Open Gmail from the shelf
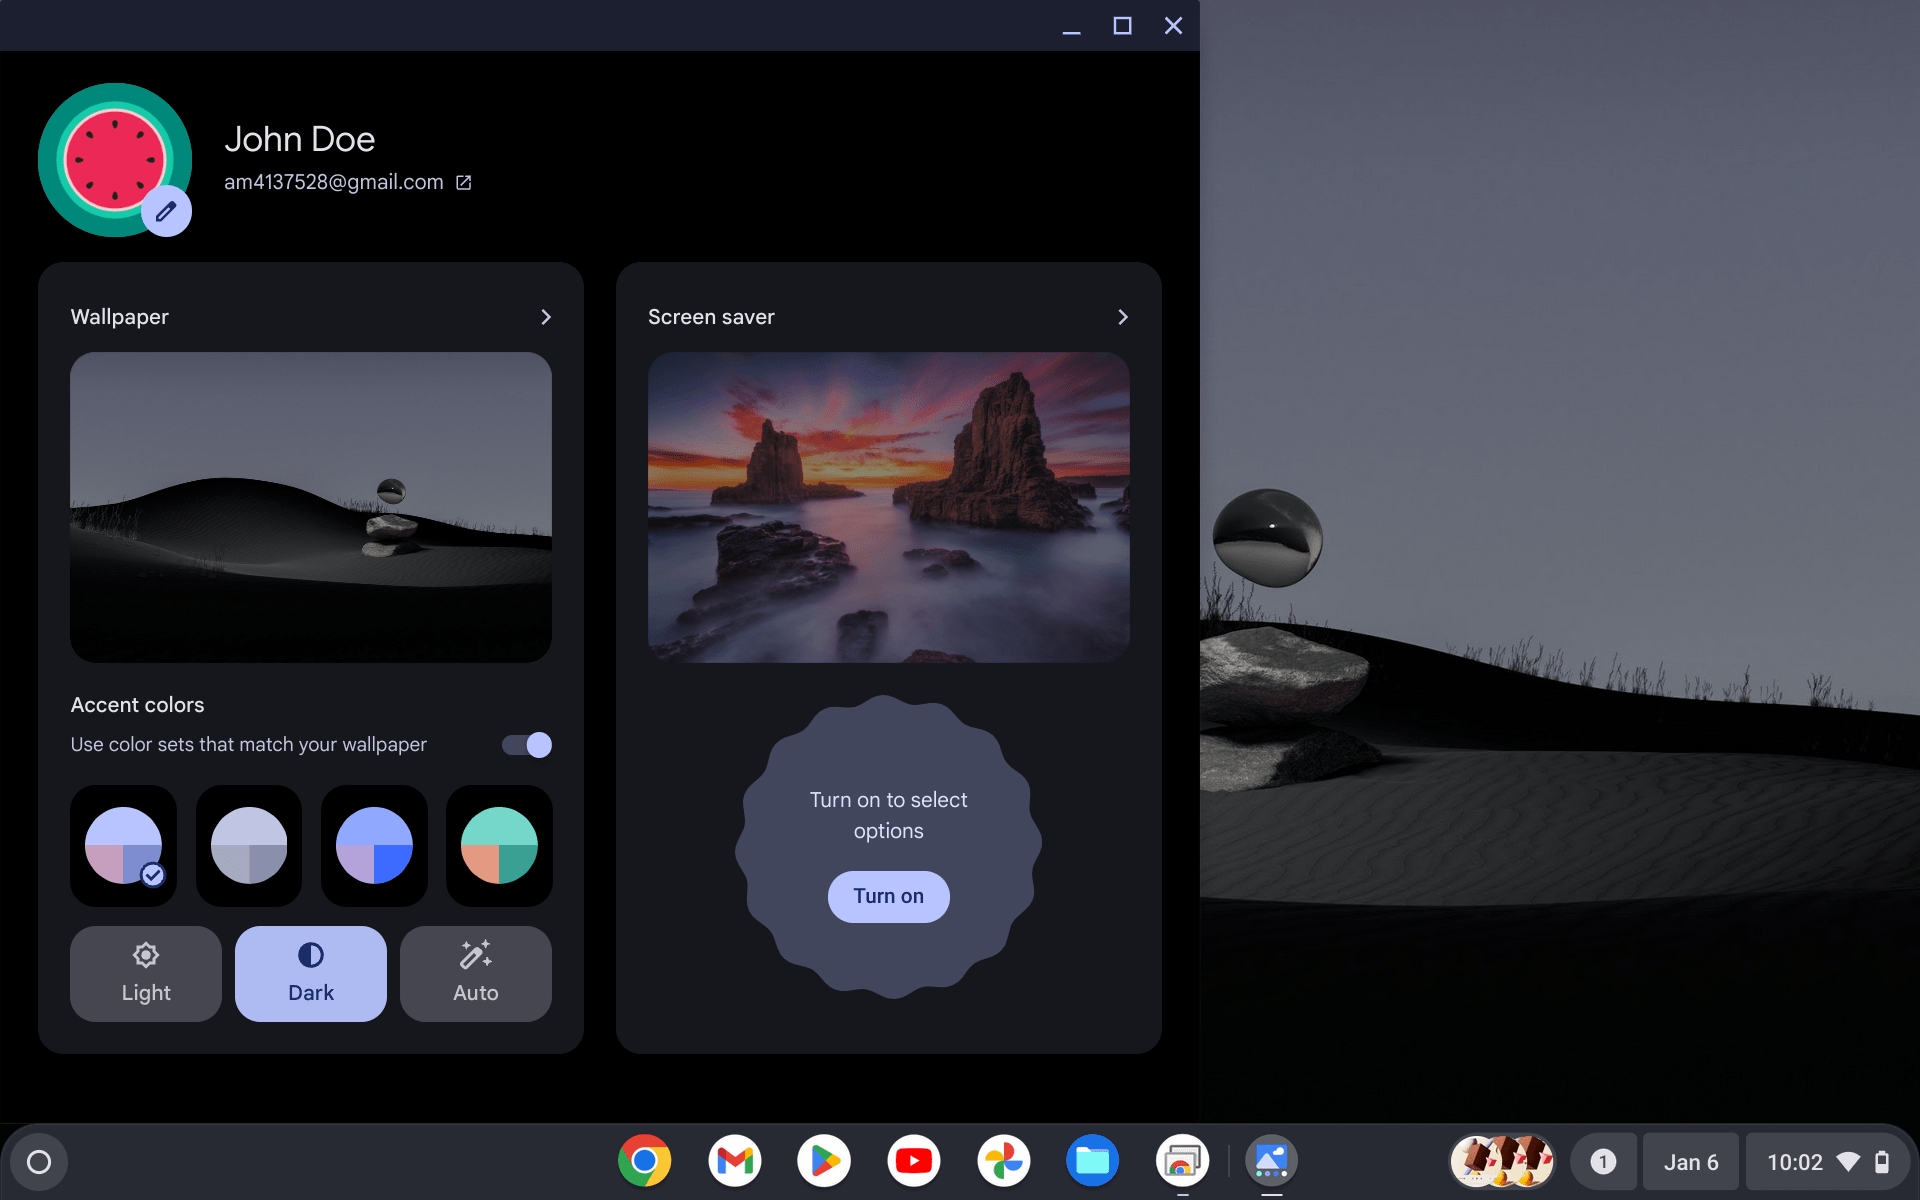1920x1200 pixels. (735, 1161)
